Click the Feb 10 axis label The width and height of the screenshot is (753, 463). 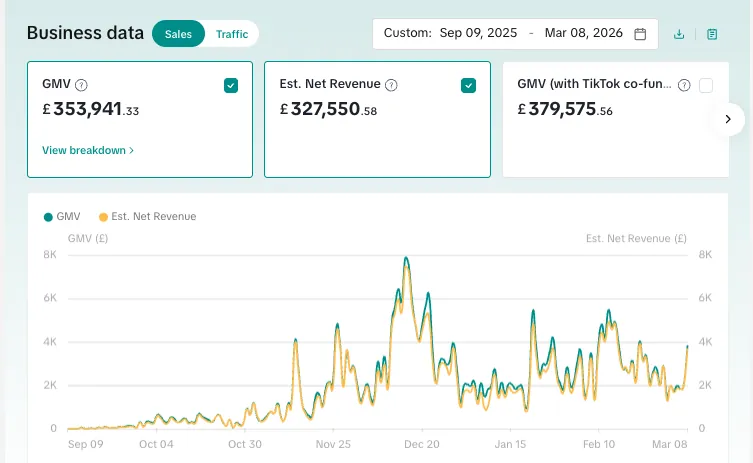pyautogui.click(x=599, y=444)
